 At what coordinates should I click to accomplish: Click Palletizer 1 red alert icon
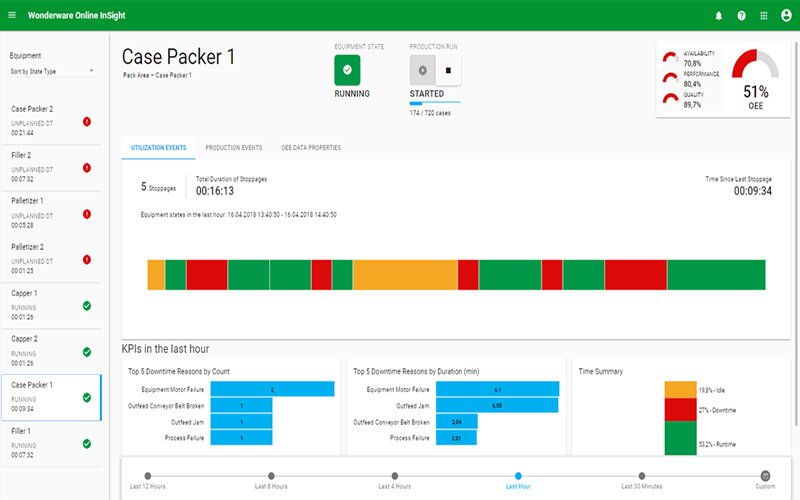87,214
